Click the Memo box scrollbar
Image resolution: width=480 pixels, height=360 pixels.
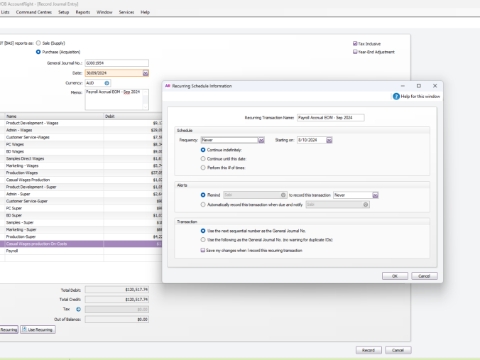click(145, 99)
